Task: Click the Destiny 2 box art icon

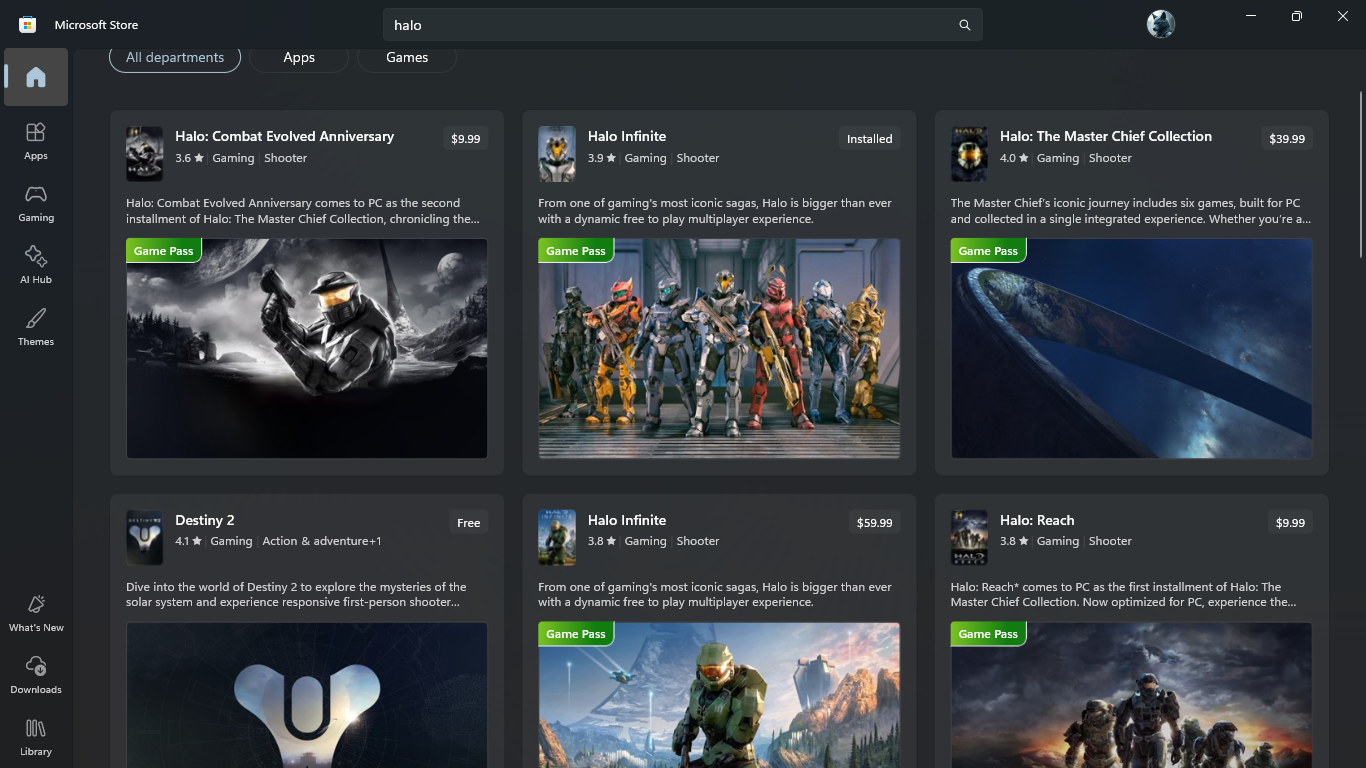Action: click(144, 538)
